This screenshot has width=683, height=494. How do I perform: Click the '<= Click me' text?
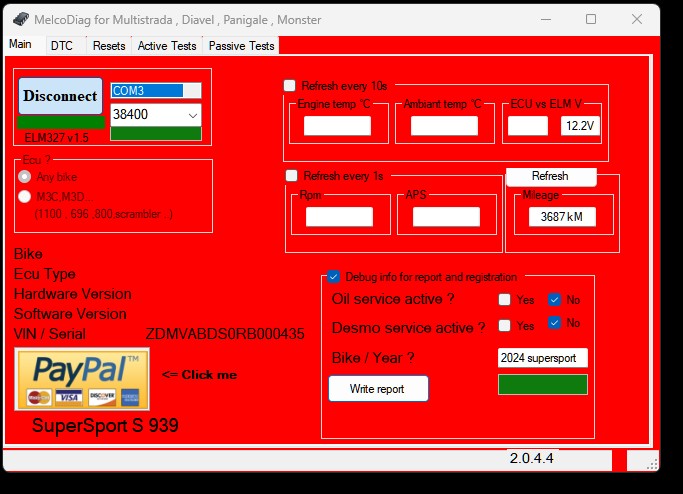pos(199,375)
